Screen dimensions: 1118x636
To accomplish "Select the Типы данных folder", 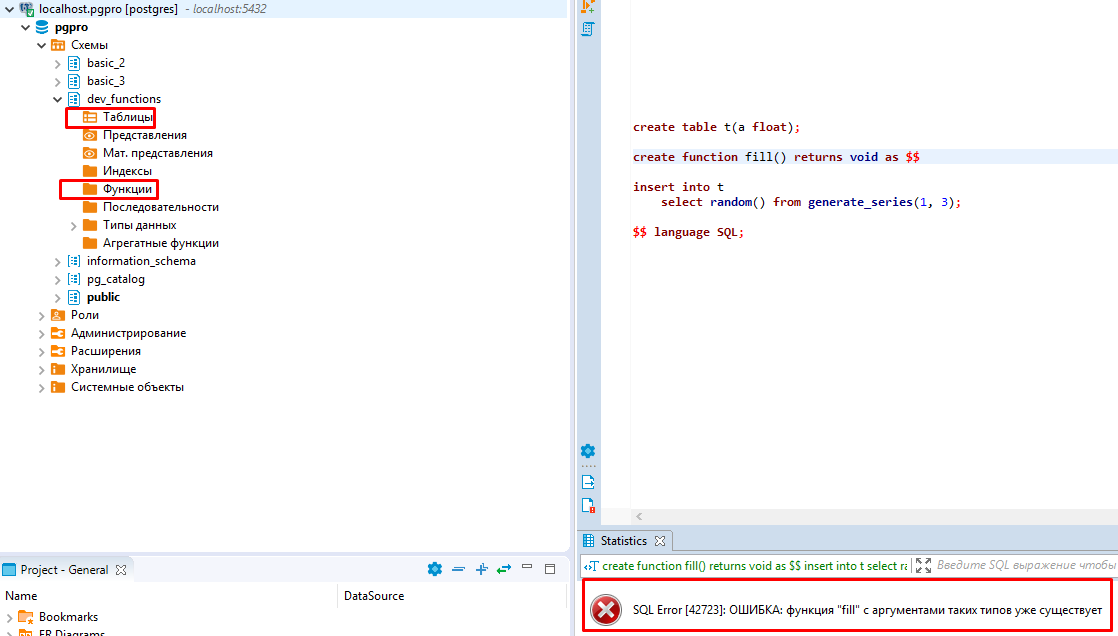I will click(139, 225).
